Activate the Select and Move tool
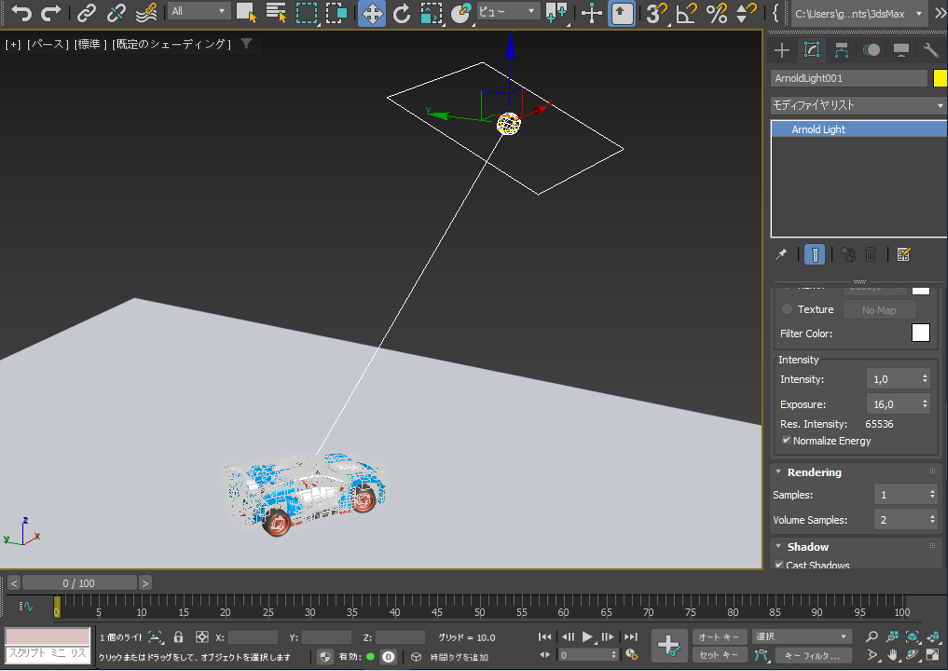The image size is (948, 671). [x=372, y=13]
